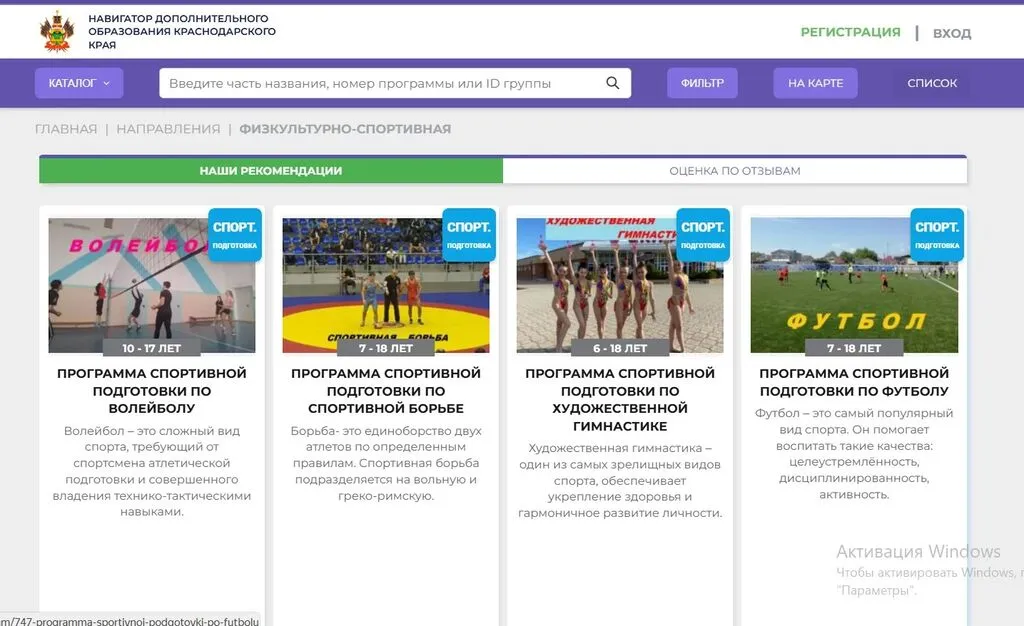Viewport: 1024px width, 626px height.
Task: Click the wrestling card's СПОРТ. подготовка badge
Action: (x=469, y=235)
